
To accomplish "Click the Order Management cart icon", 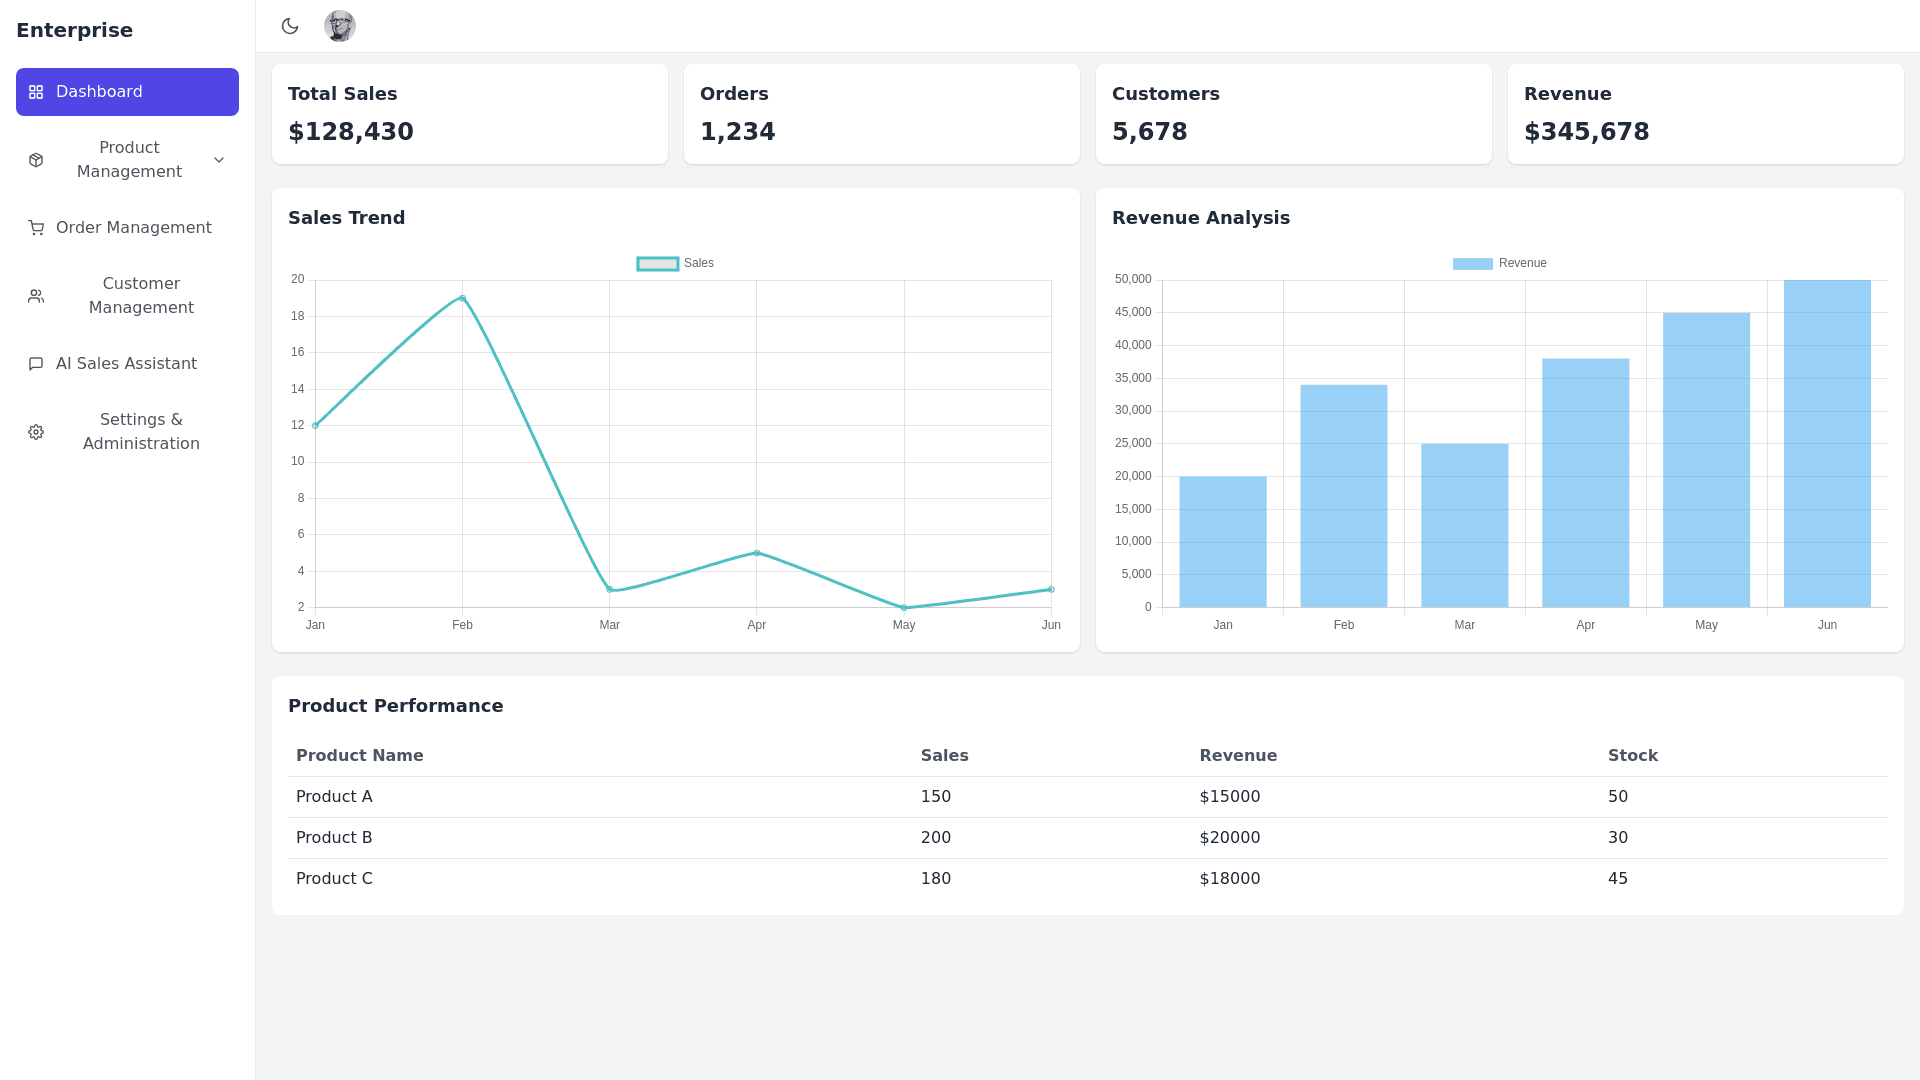I will (x=36, y=228).
